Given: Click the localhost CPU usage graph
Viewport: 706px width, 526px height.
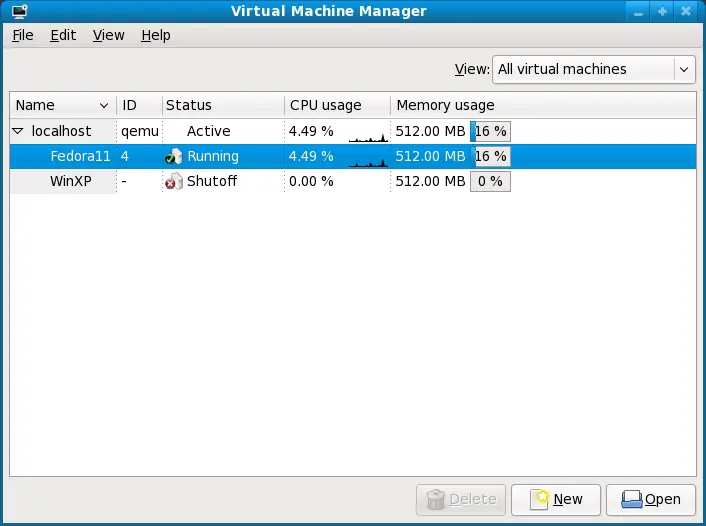Looking at the screenshot, I should [x=367, y=132].
